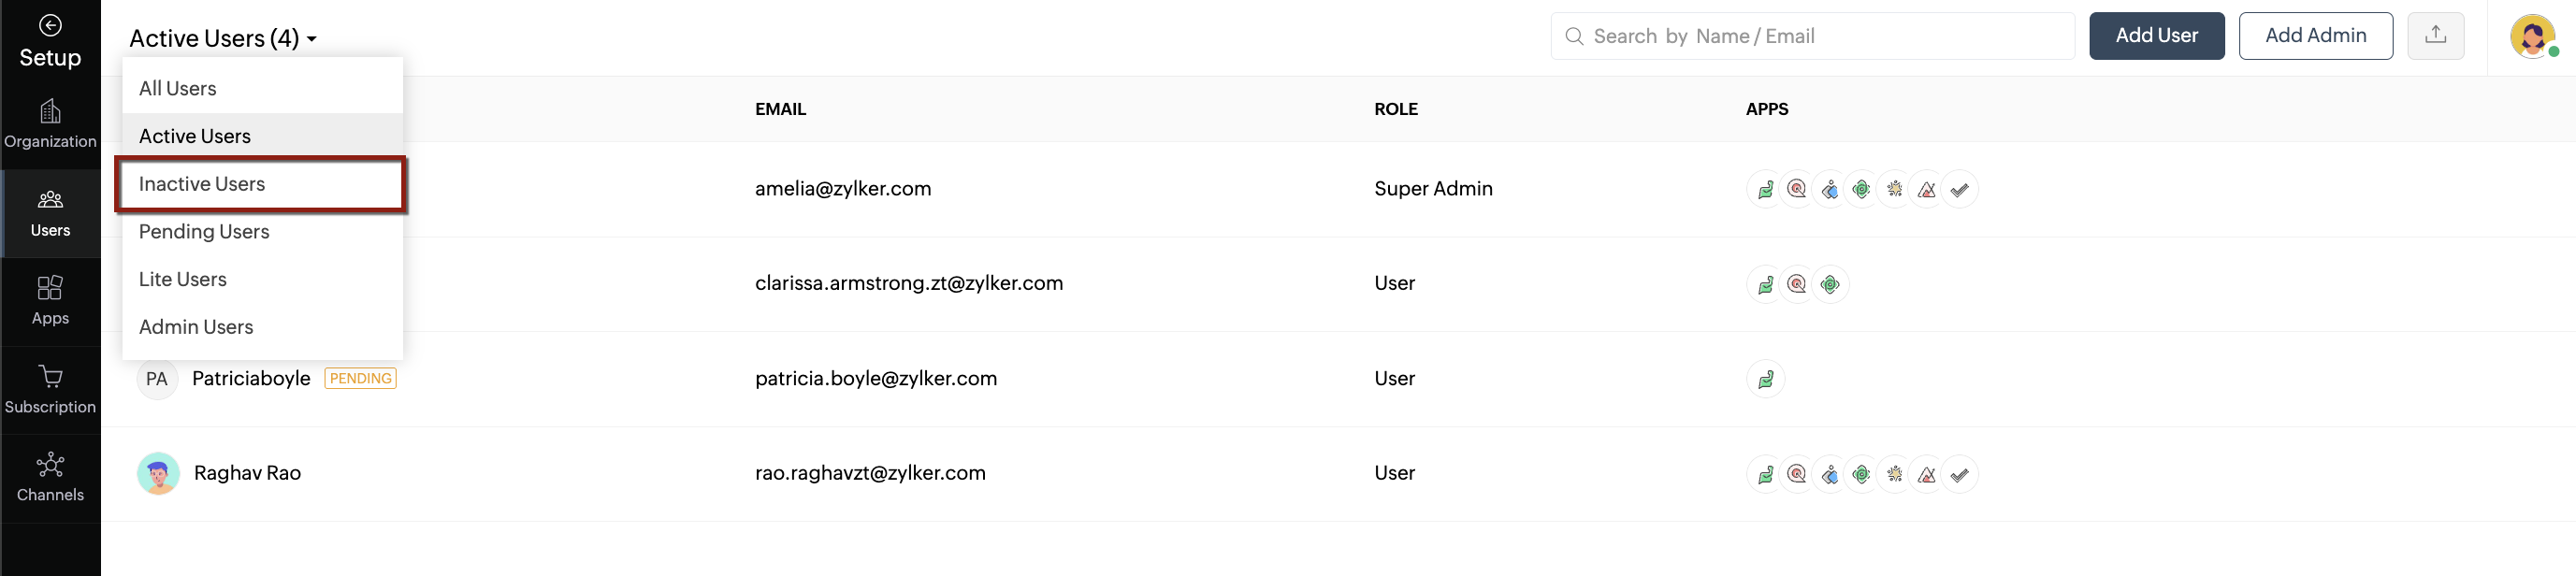This screenshot has width=2576, height=576.
Task: Click the Add User button
Action: pyautogui.click(x=2156, y=36)
